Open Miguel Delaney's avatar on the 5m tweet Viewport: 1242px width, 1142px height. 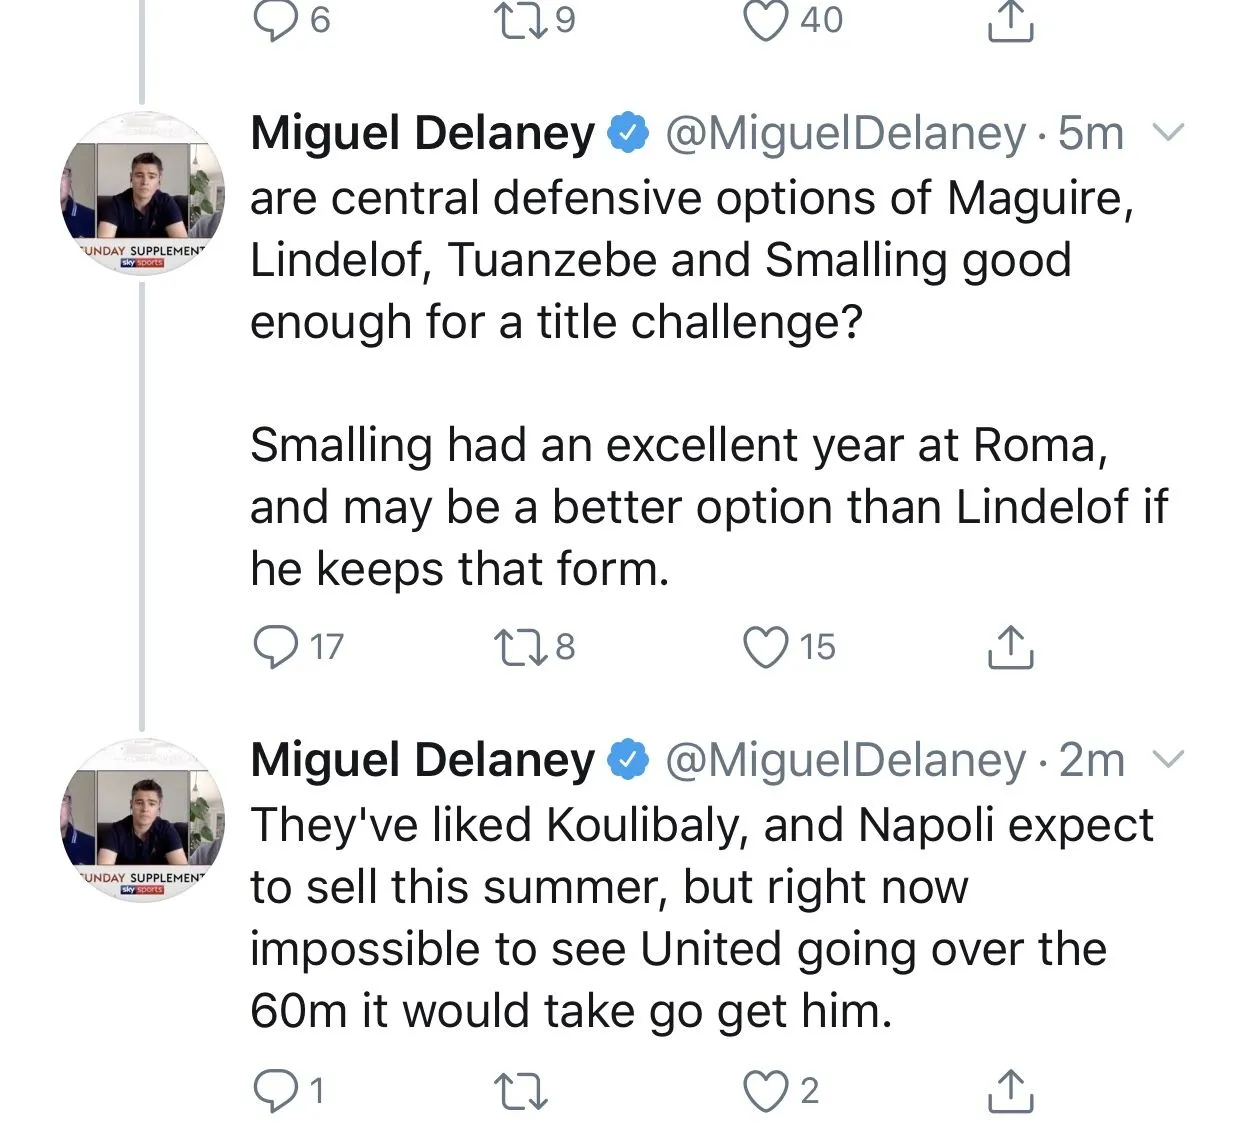click(x=142, y=193)
